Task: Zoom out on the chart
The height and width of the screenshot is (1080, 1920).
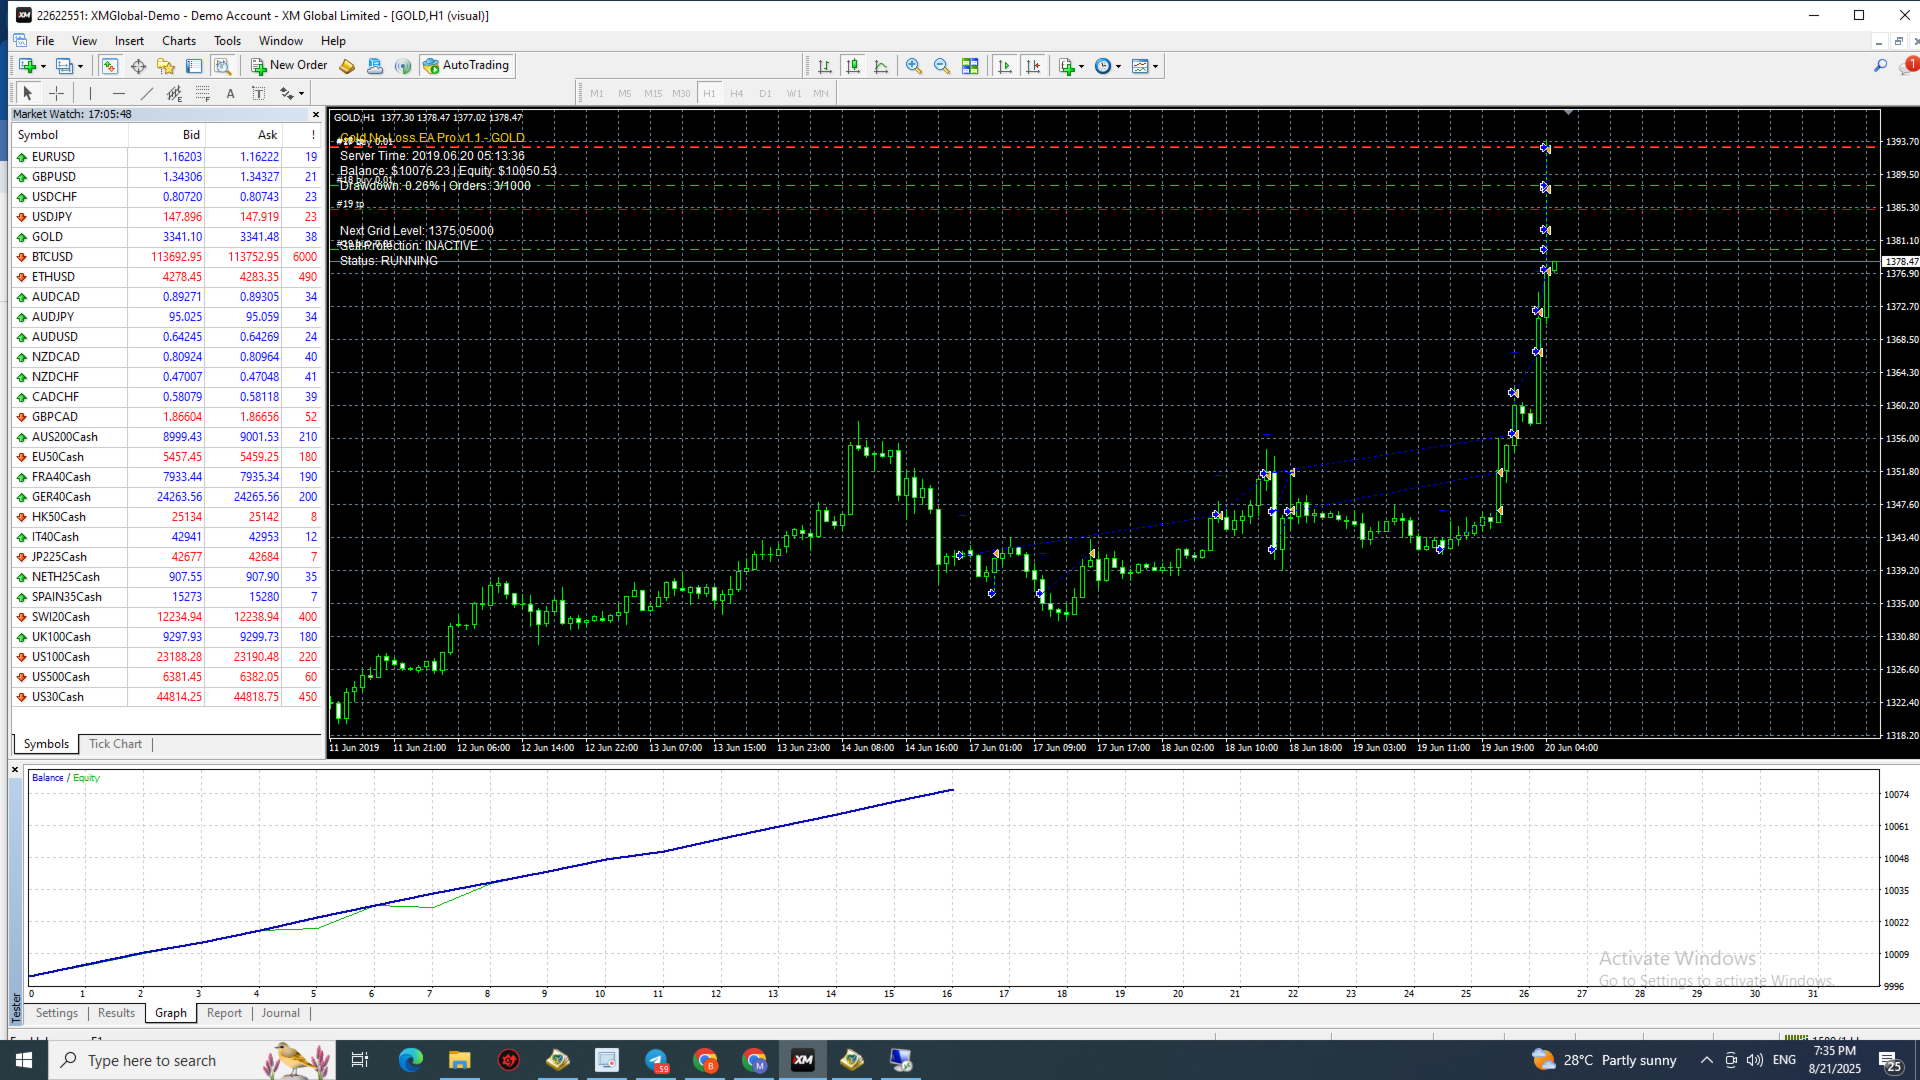Action: [942, 66]
